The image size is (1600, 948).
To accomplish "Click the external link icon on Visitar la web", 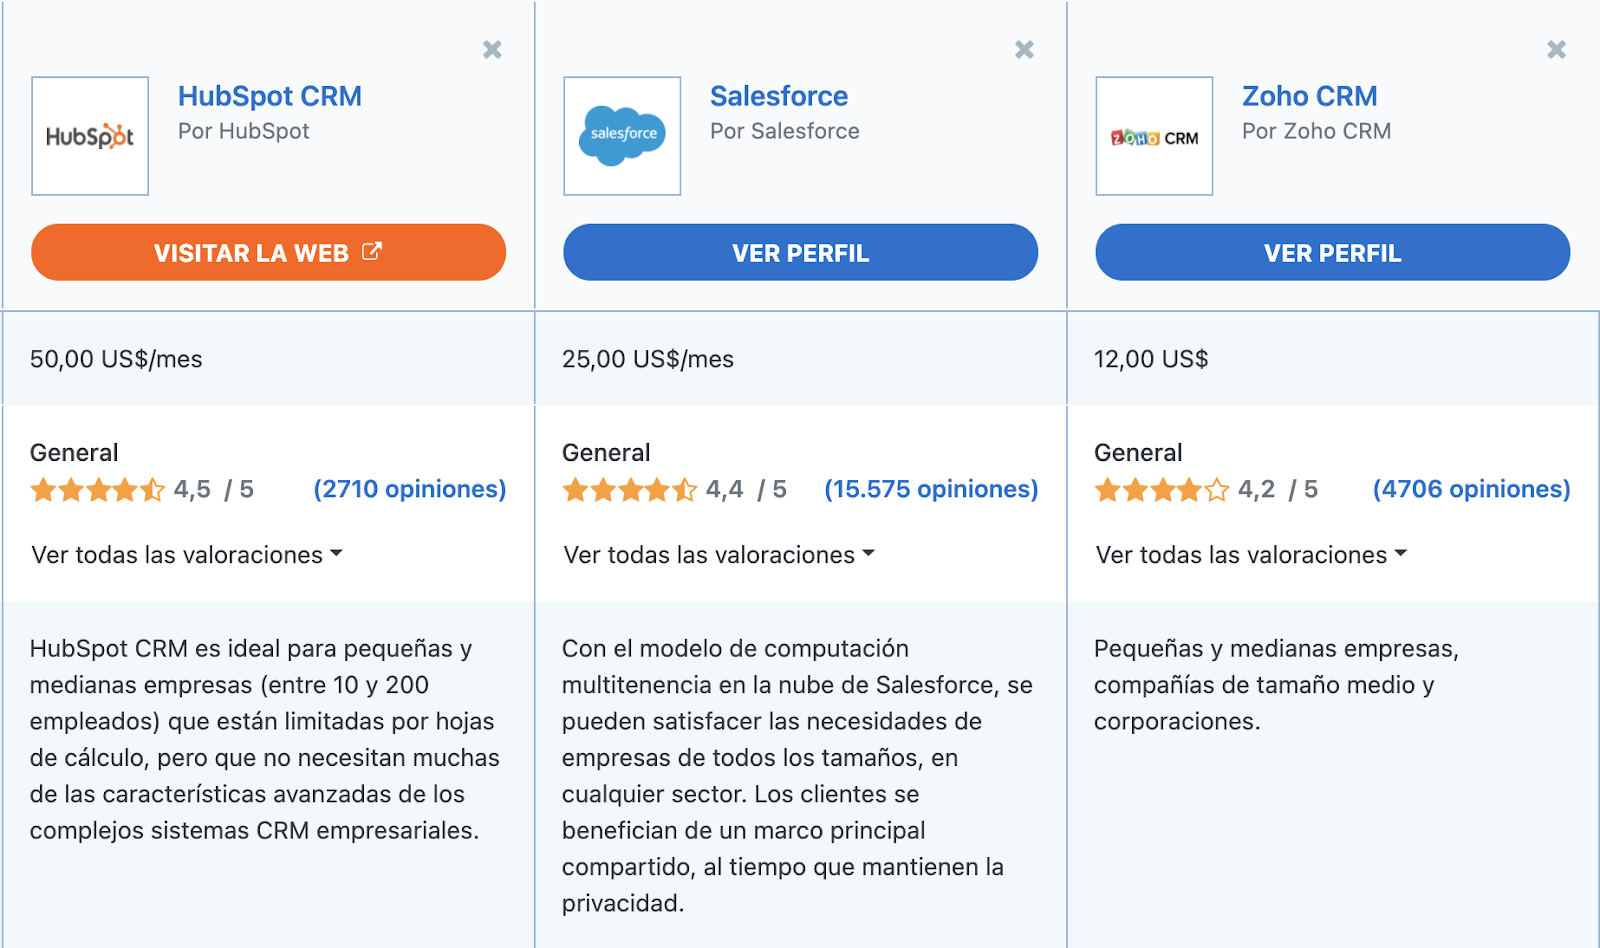I will [372, 252].
